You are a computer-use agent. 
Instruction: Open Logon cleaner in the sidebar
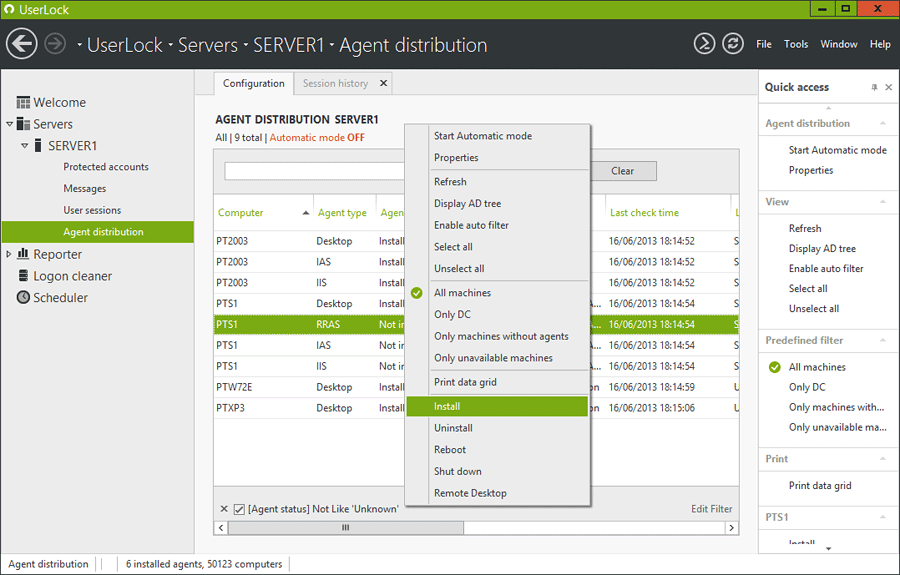point(72,276)
